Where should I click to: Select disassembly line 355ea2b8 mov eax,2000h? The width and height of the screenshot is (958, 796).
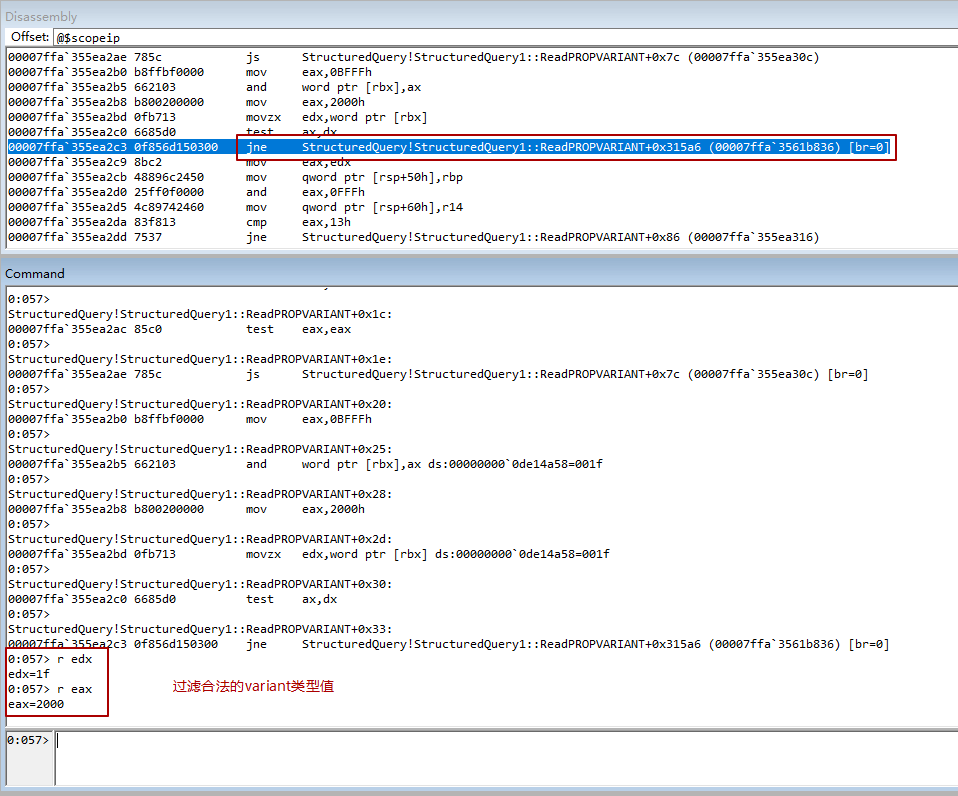186,102
